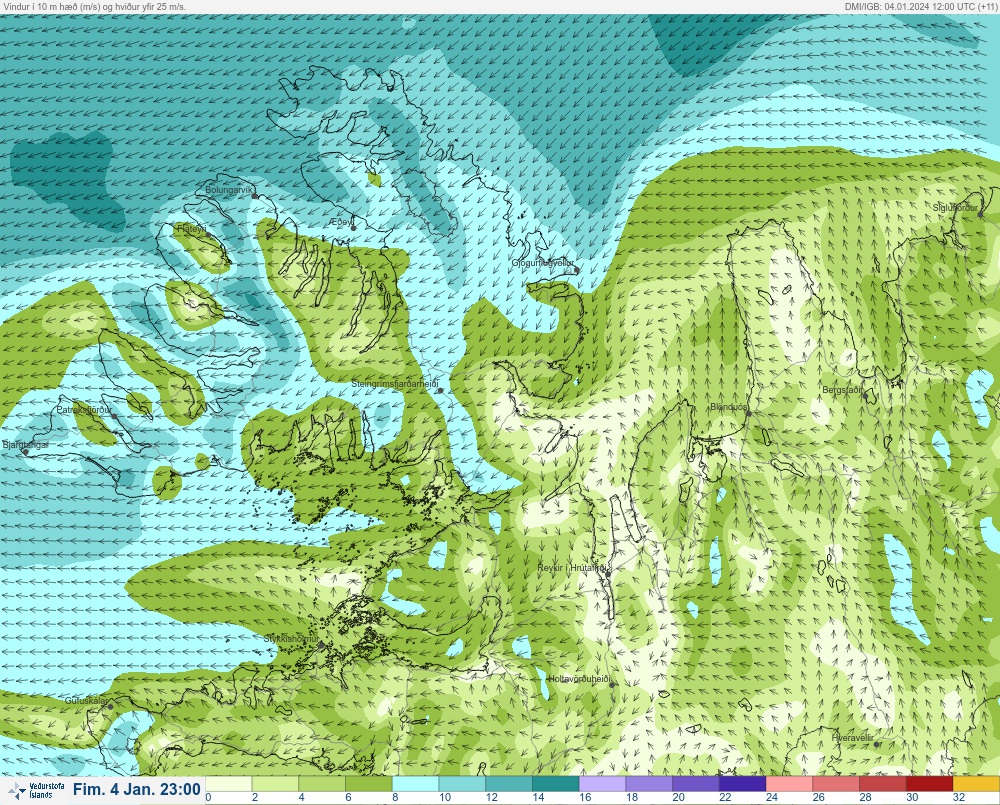Image resolution: width=1000 pixels, height=805 pixels.
Task: Click the Reykir í Hrútafirði label
Action: coord(573,568)
